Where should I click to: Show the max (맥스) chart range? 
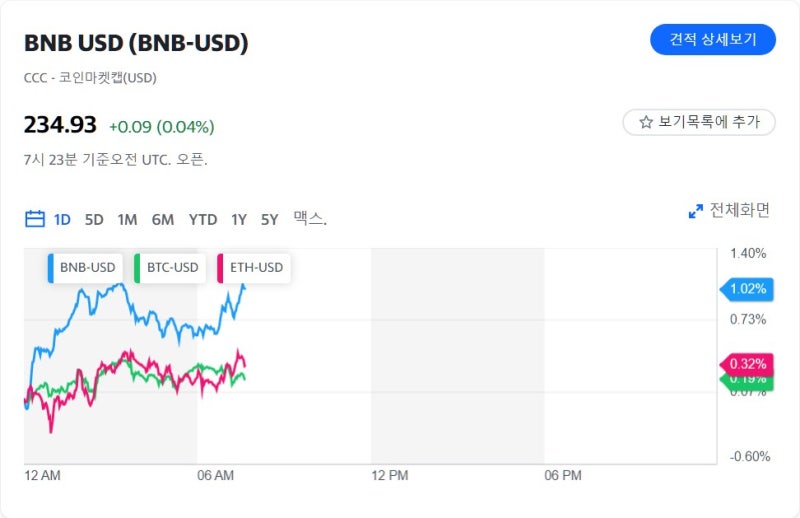click(x=310, y=219)
